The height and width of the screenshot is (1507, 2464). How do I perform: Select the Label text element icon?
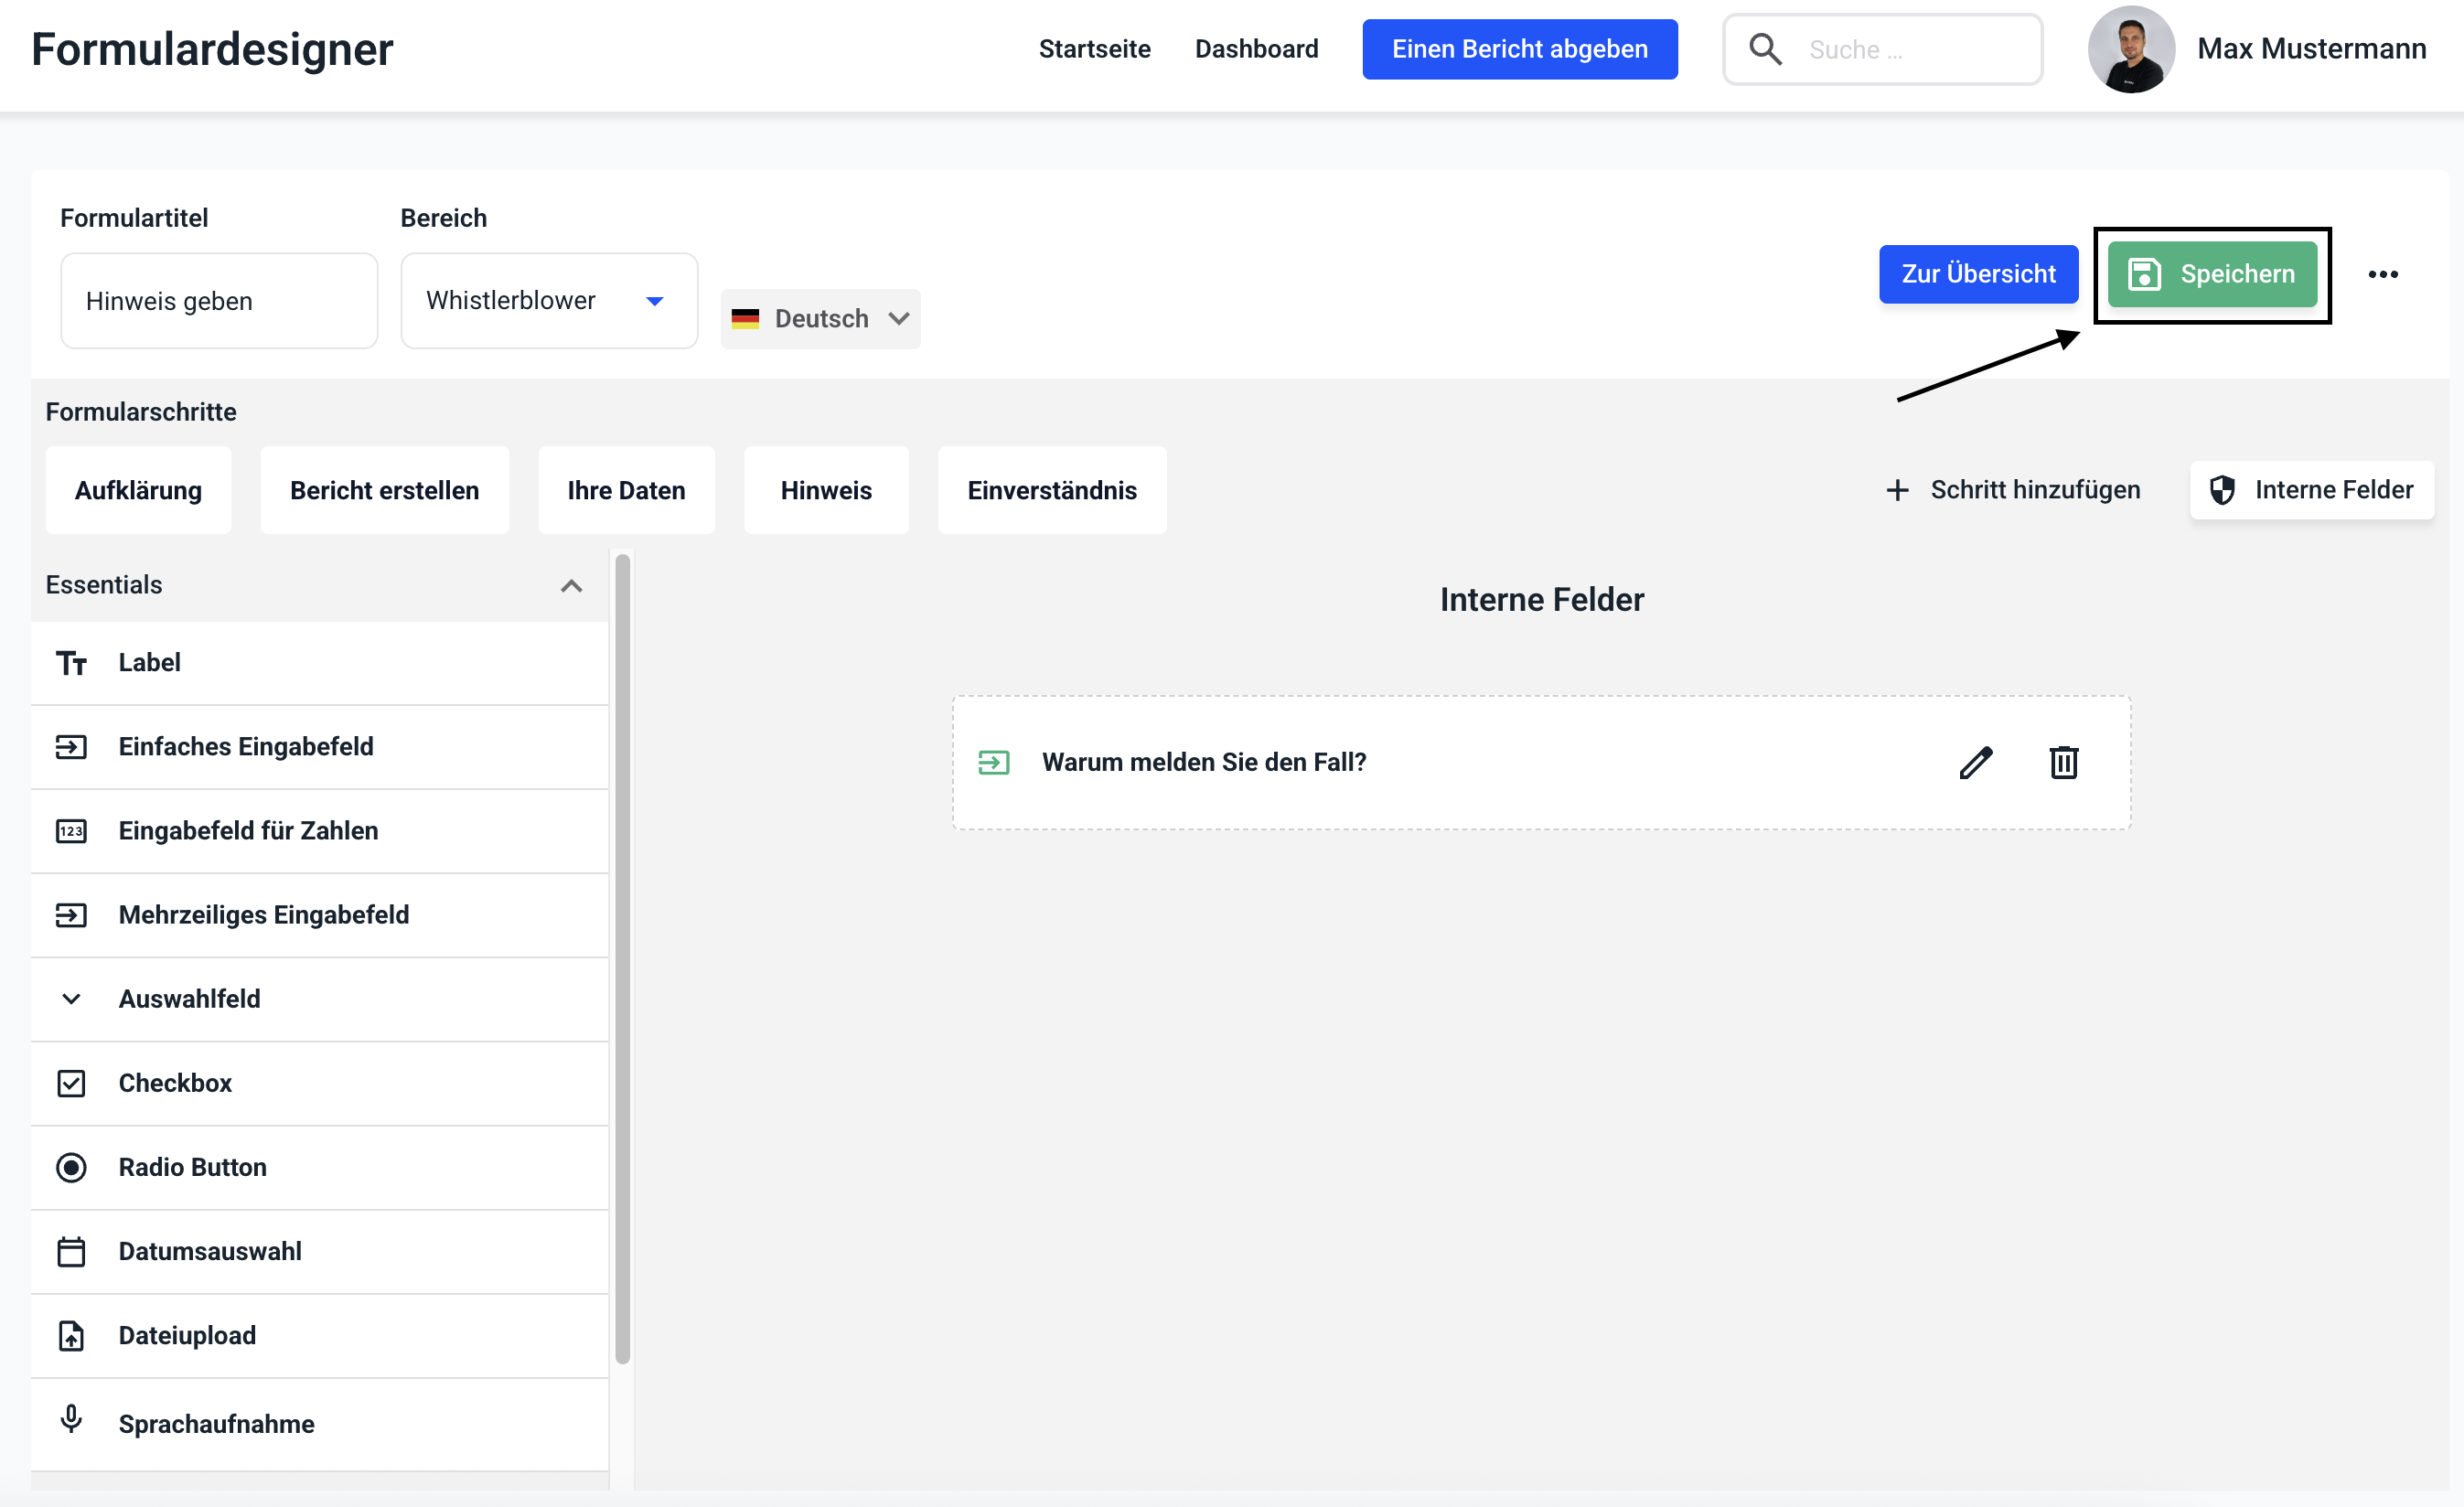71,663
